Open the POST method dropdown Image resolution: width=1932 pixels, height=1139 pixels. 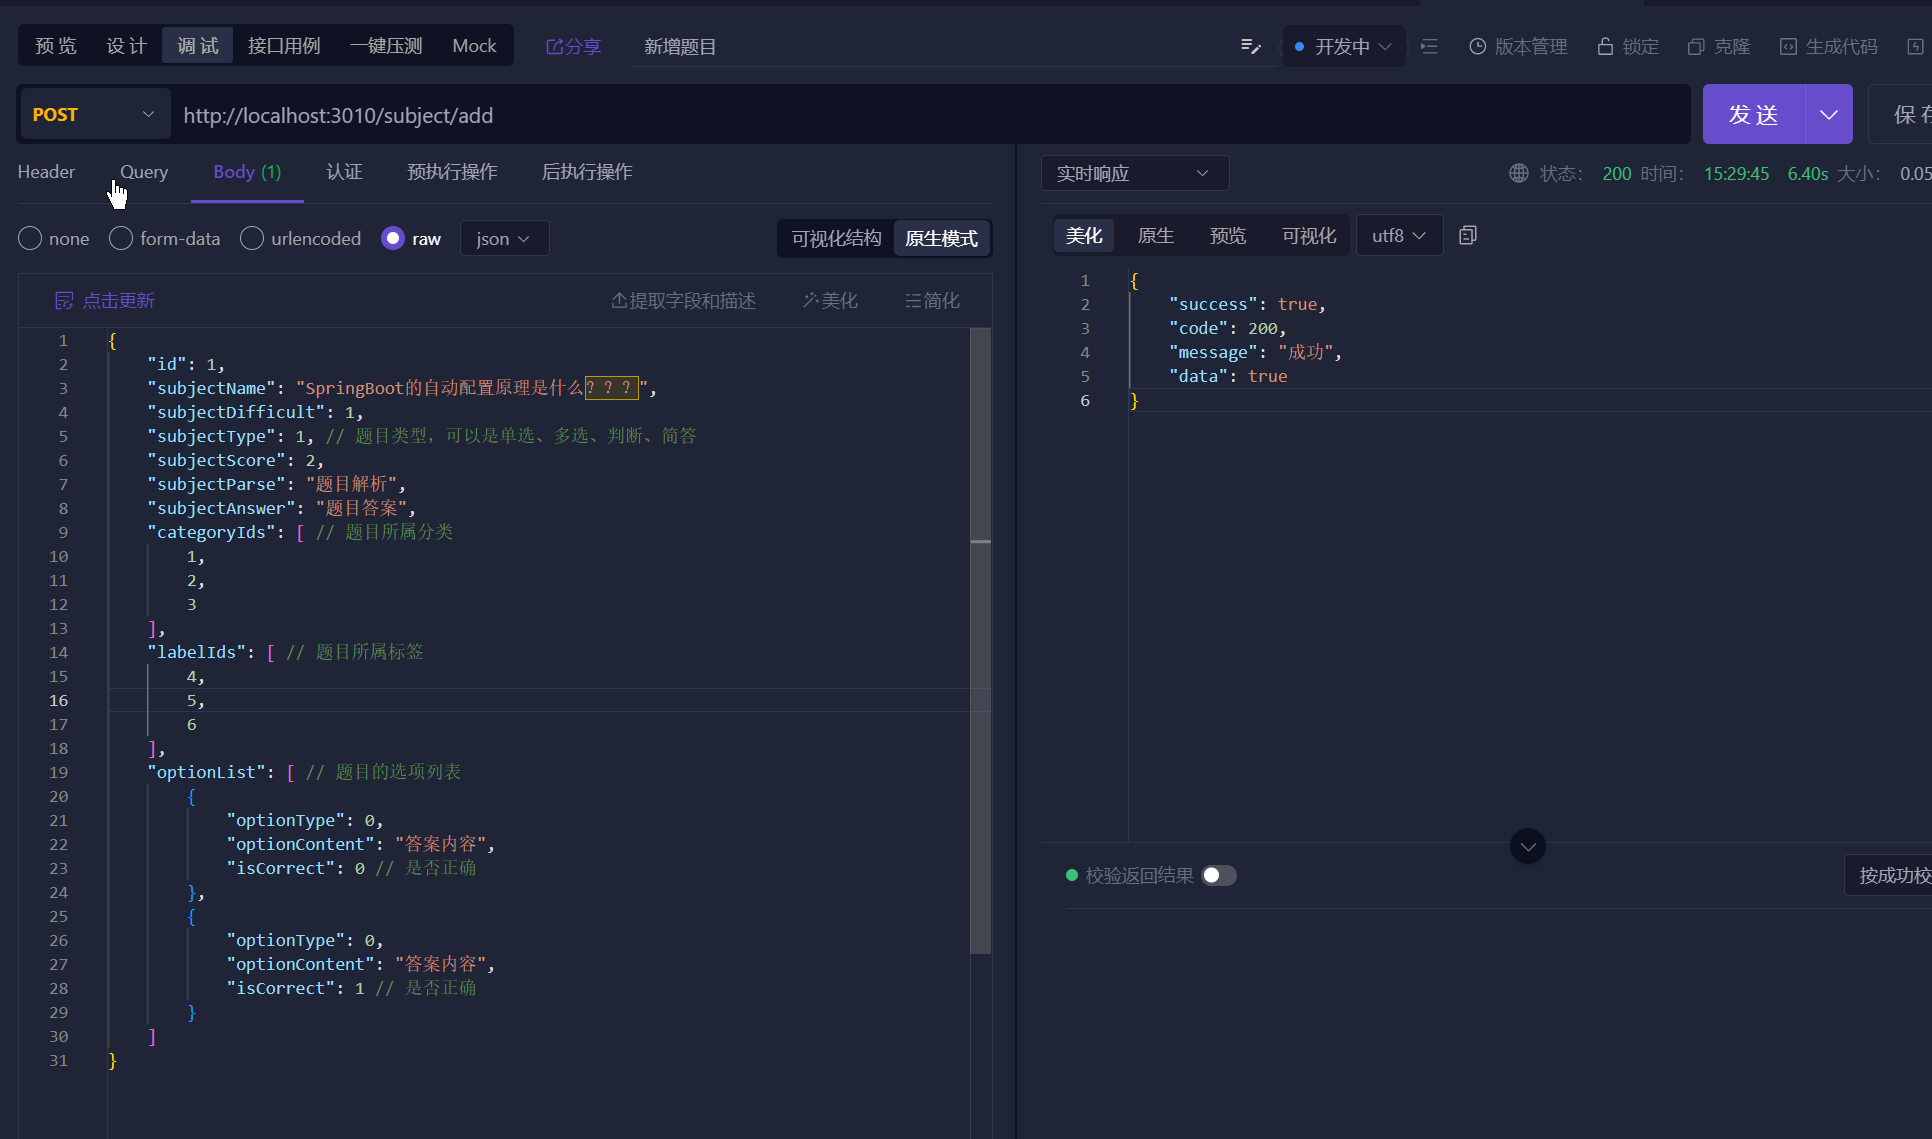[x=94, y=115]
